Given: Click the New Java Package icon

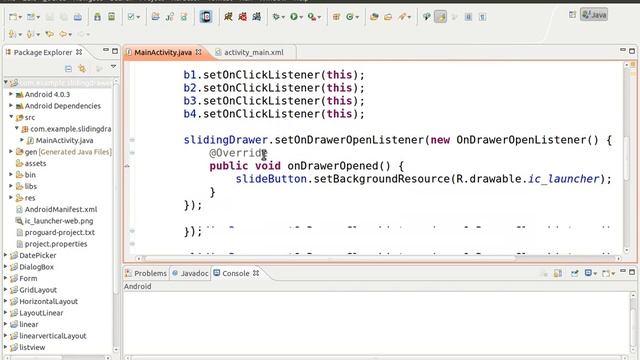Looking at the screenshot, I should coord(336,17).
